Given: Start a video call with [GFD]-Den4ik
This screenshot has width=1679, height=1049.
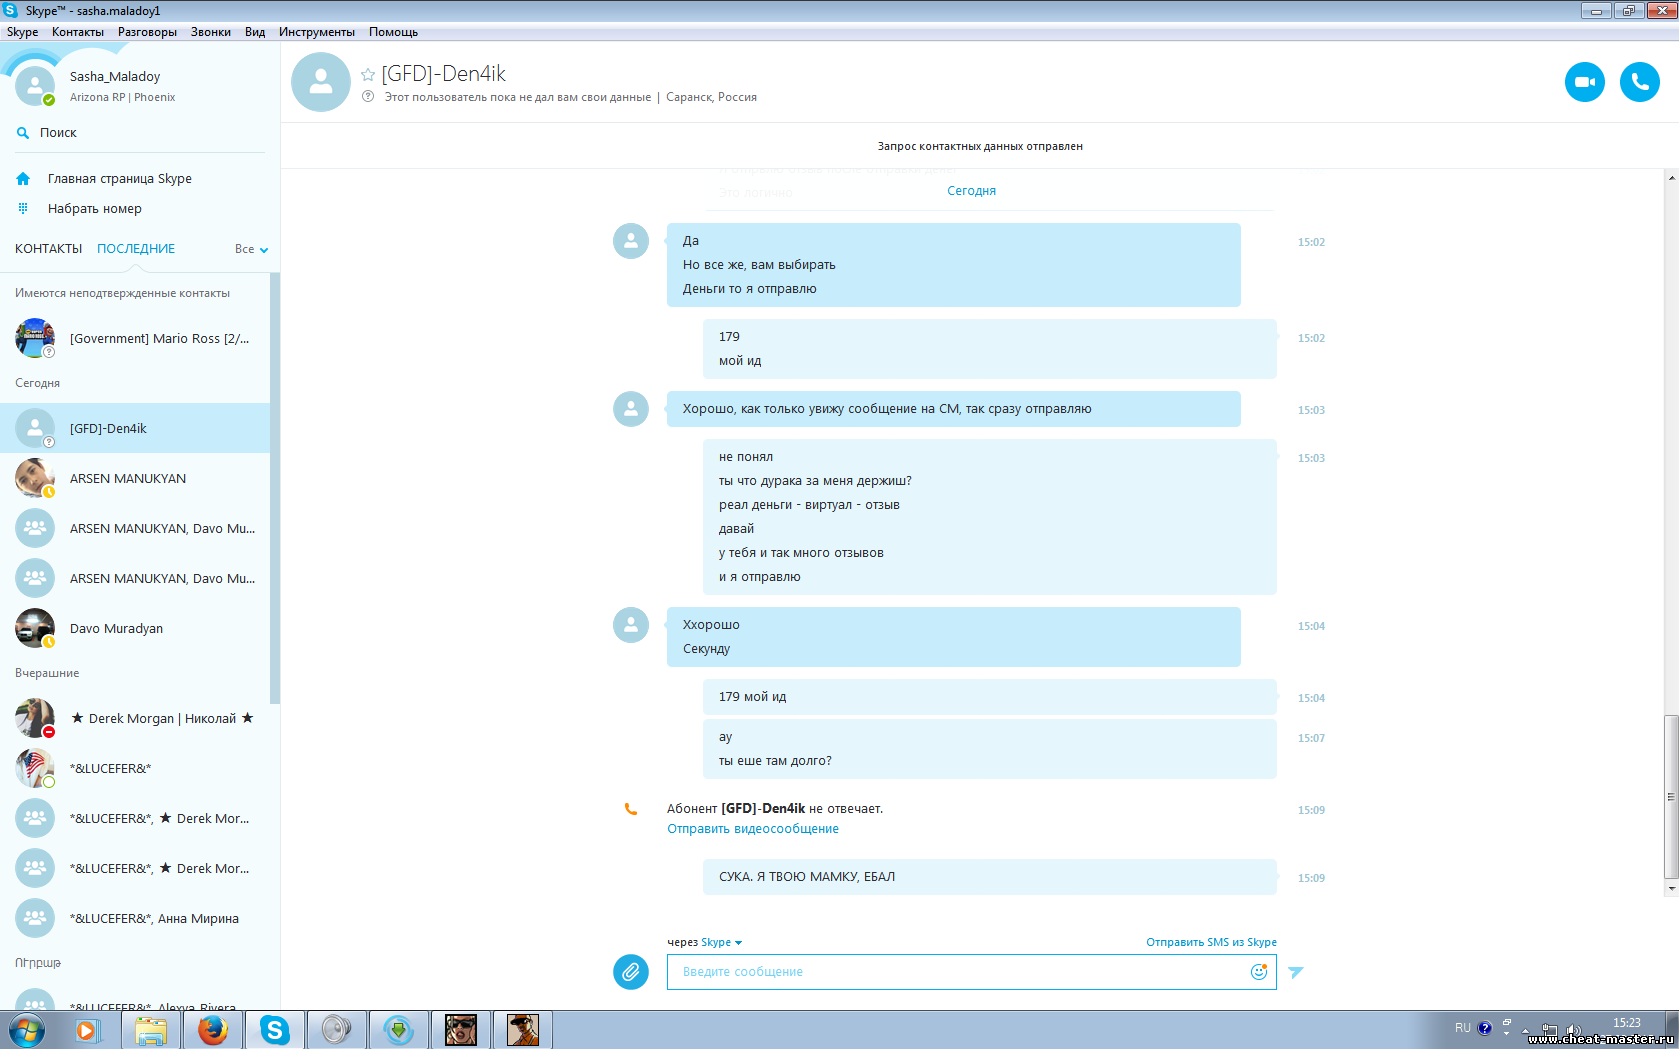Looking at the screenshot, I should click(x=1584, y=82).
